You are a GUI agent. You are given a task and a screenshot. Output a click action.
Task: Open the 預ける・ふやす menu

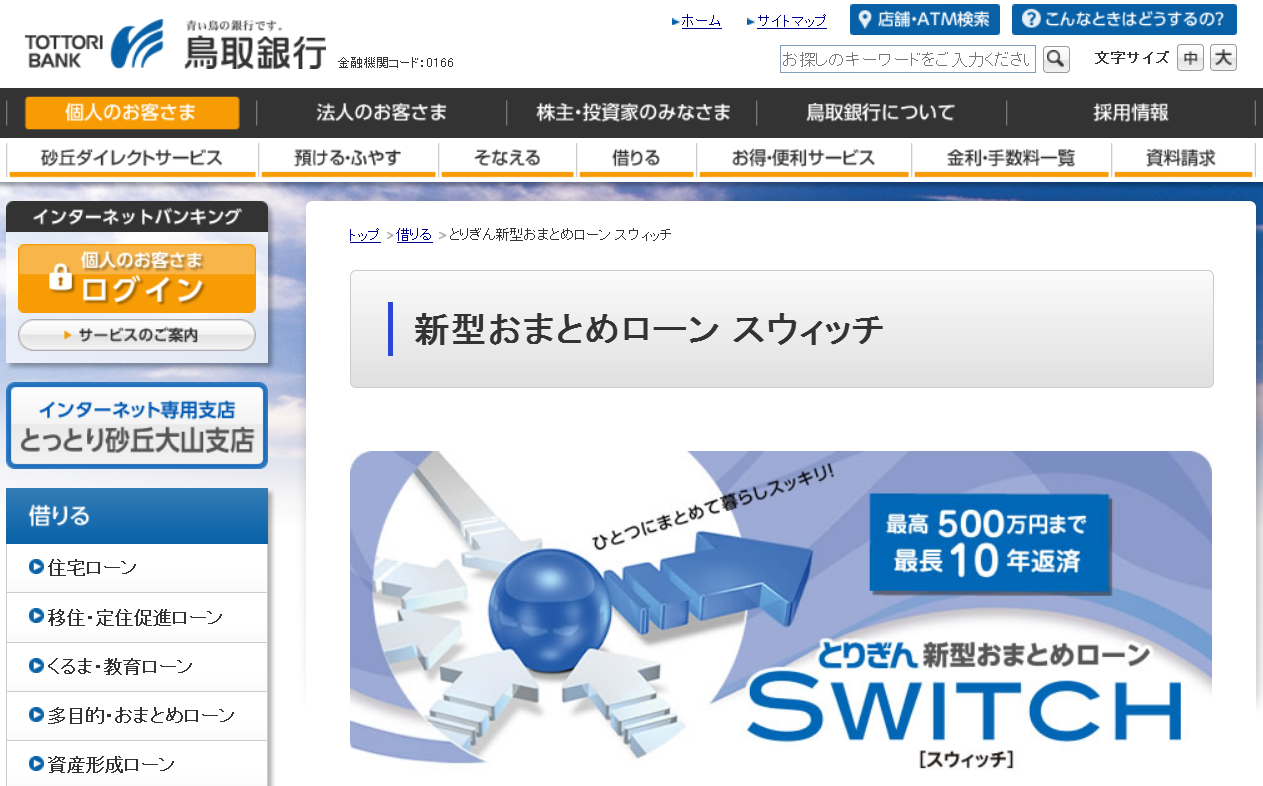[348, 158]
